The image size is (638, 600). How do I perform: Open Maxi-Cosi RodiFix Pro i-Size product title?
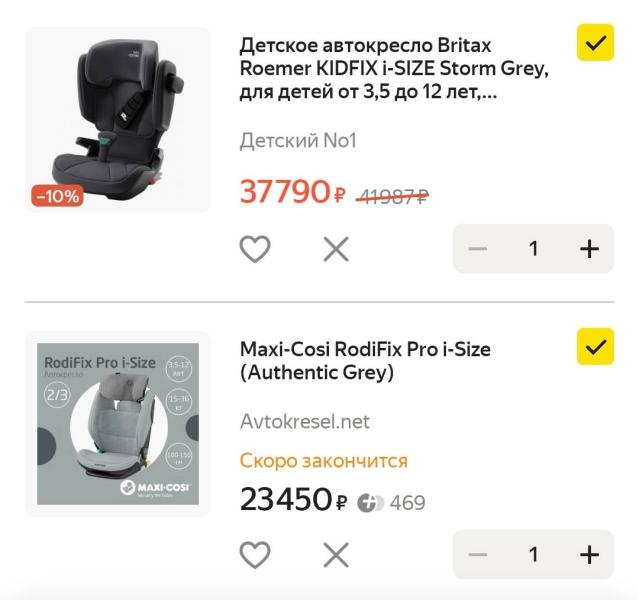[365, 361]
